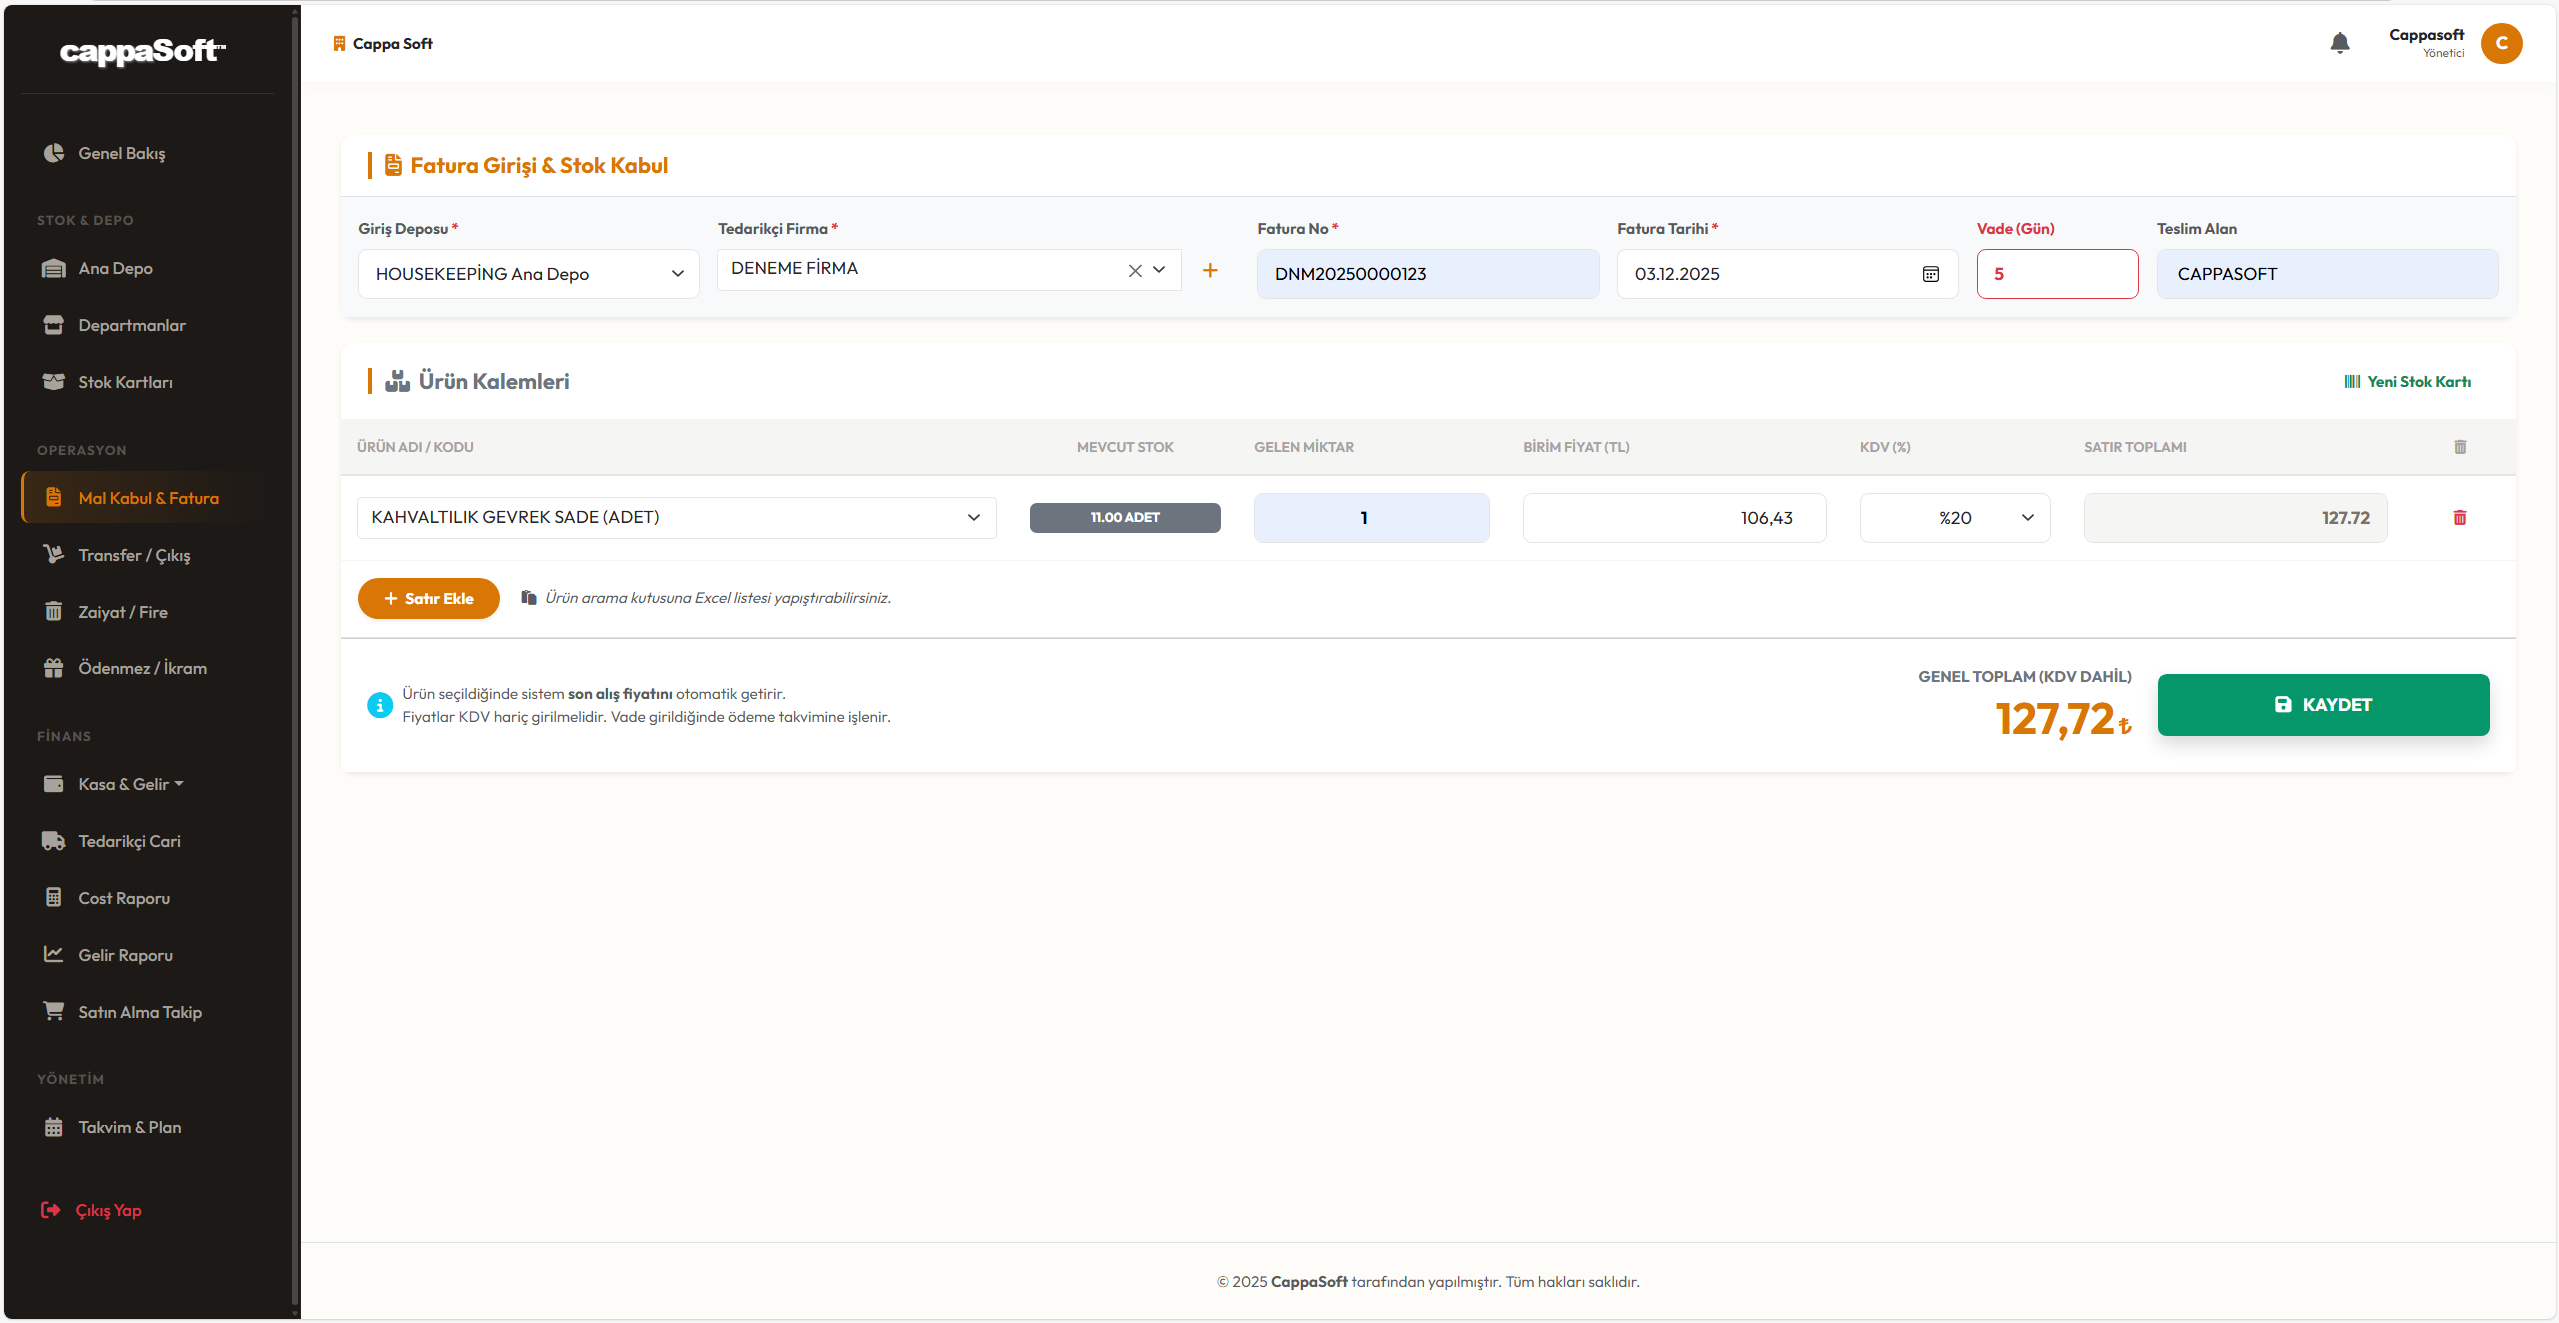
Task: Clear the DENEME FİRMA supplier selection
Action: 1134,270
